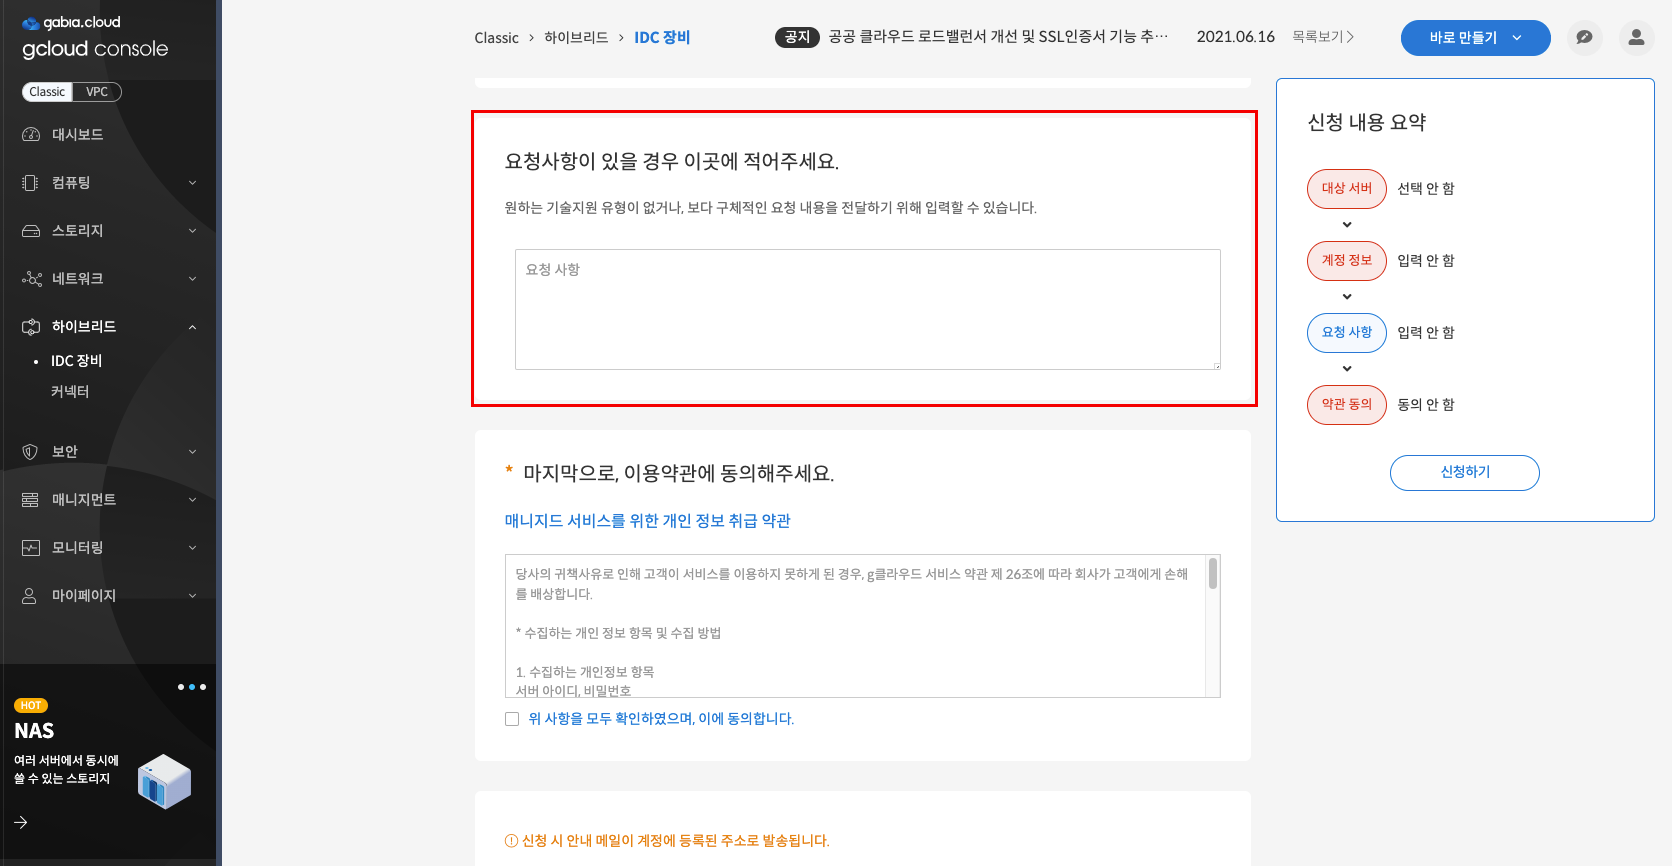Click the storage icon in sidebar
1672x866 pixels.
click(31, 231)
